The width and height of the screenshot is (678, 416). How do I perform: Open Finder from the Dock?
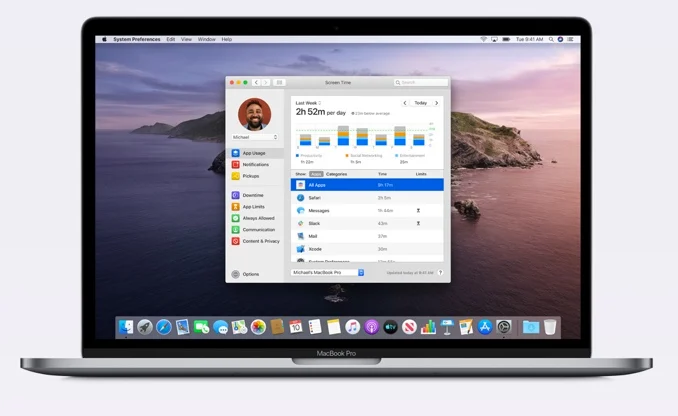coord(126,327)
